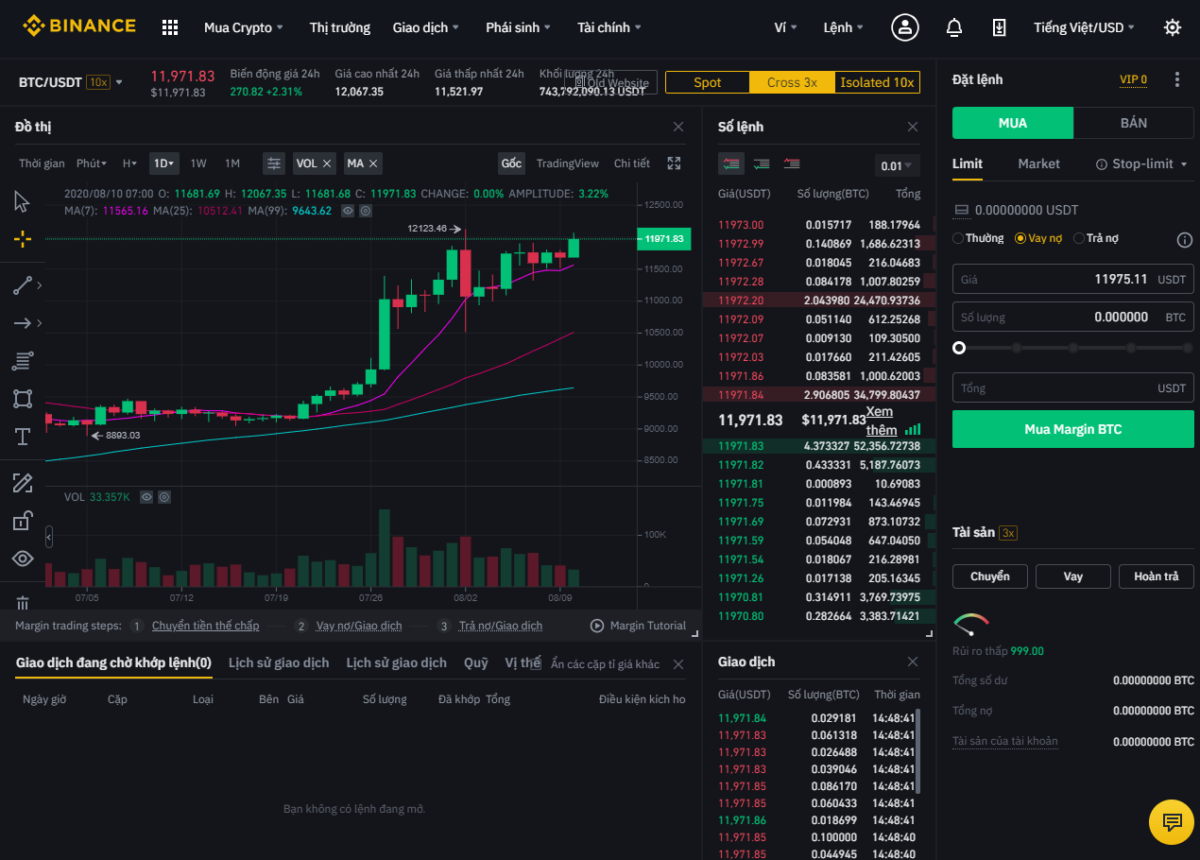Show bids-only order book view

pos(761,164)
